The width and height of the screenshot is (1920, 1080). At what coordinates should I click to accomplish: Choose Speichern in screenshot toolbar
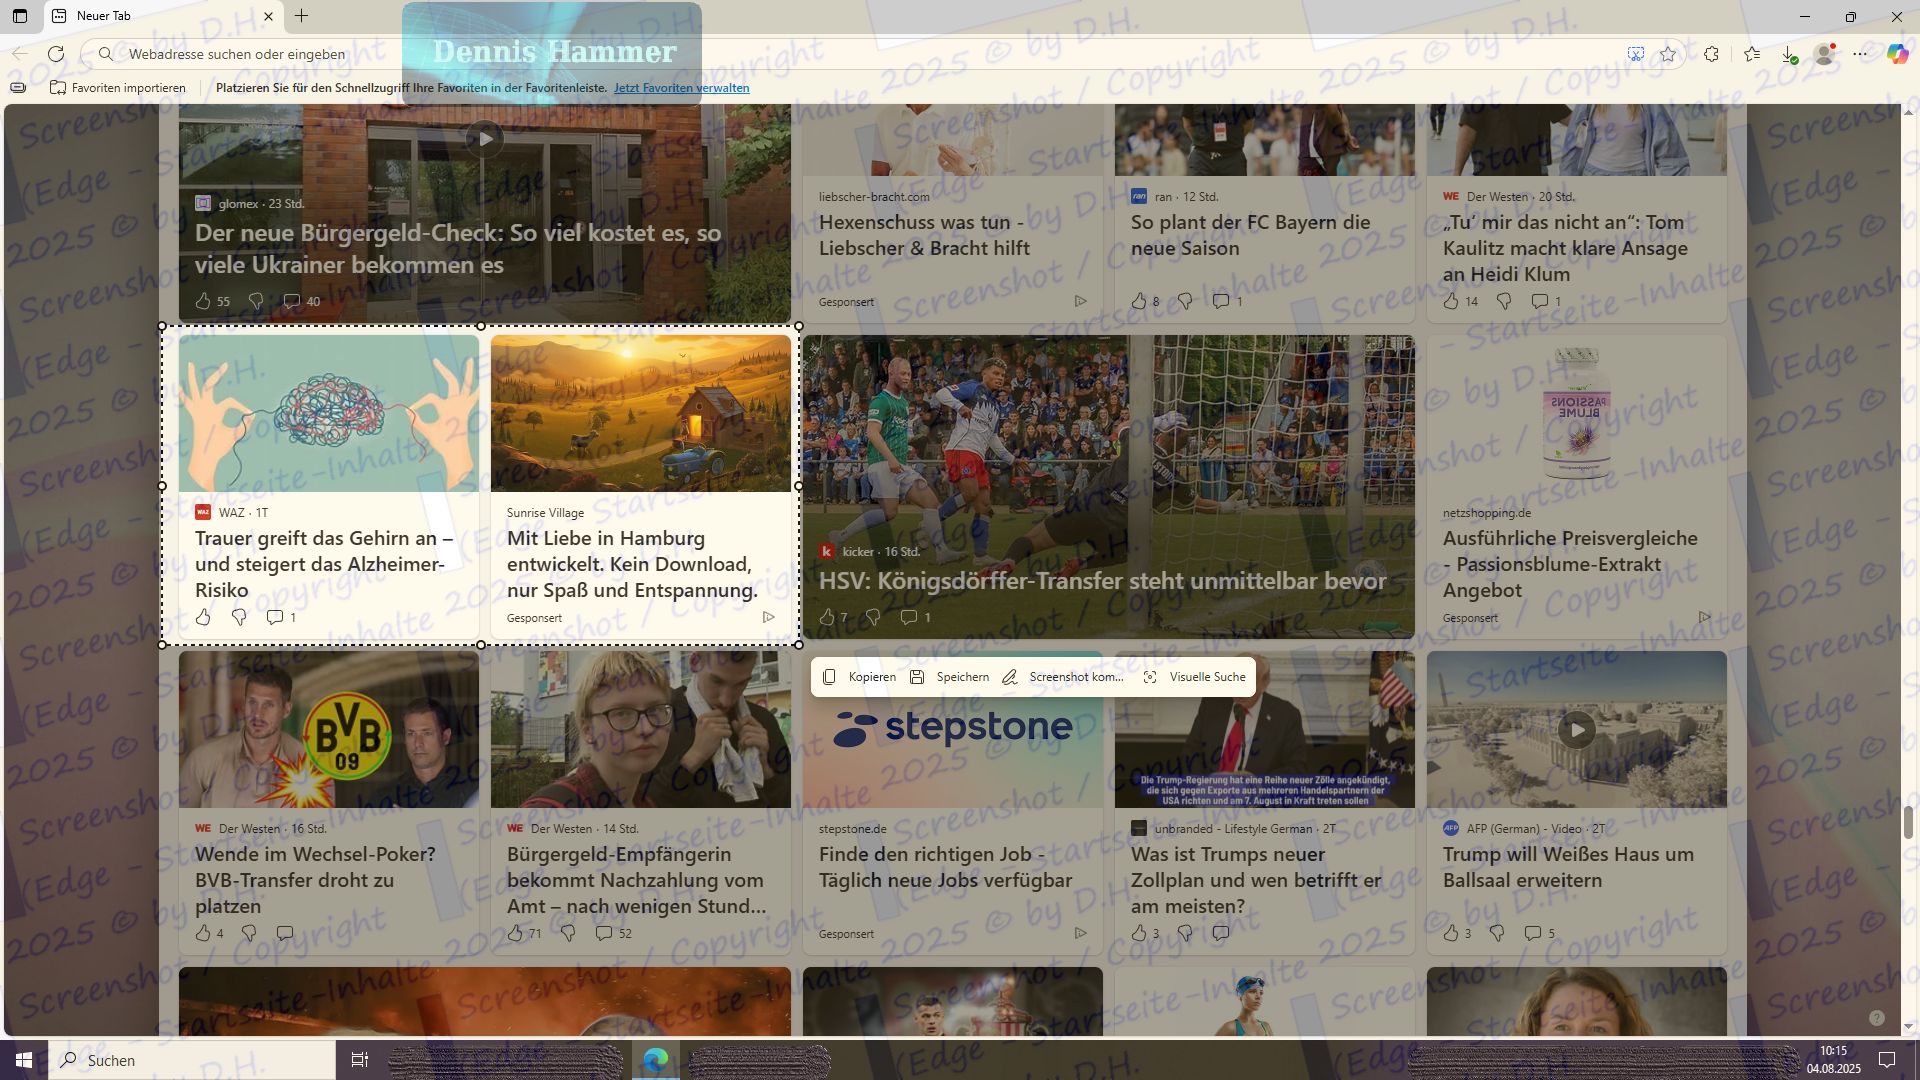[x=949, y=677]
